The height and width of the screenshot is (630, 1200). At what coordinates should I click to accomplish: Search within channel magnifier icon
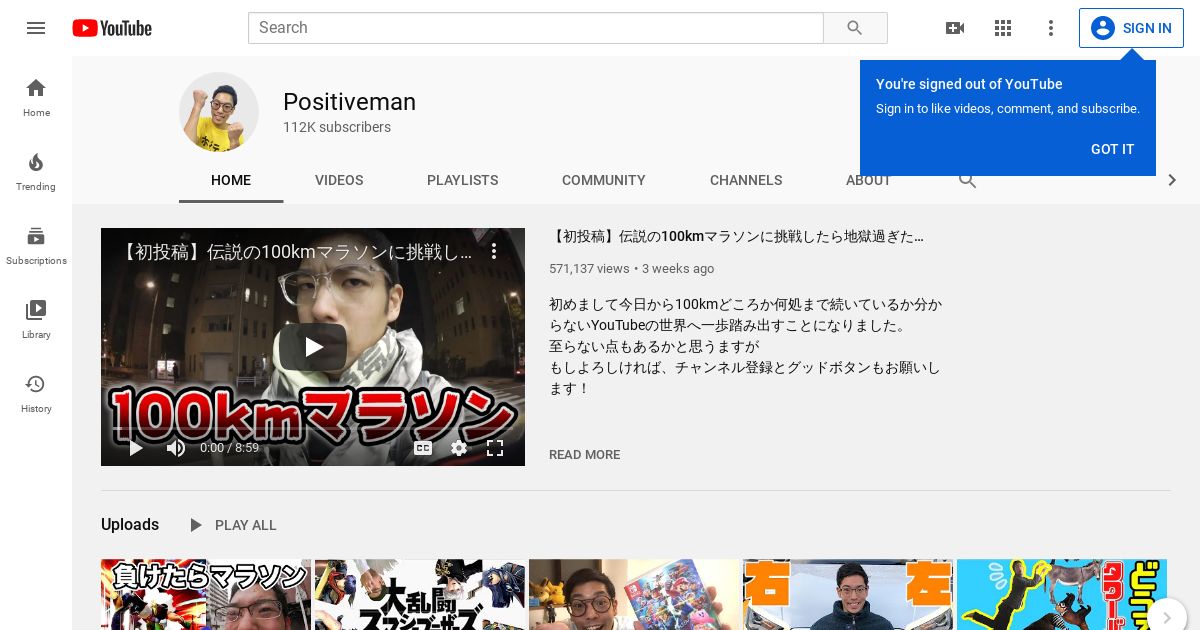point(967,180)
